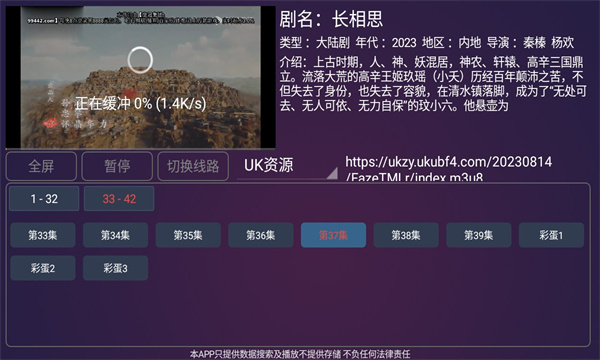Image resolution: width=600 pixels, height=360 pixels.
Task: Click the buffering video preview
Action: (140, 77)
